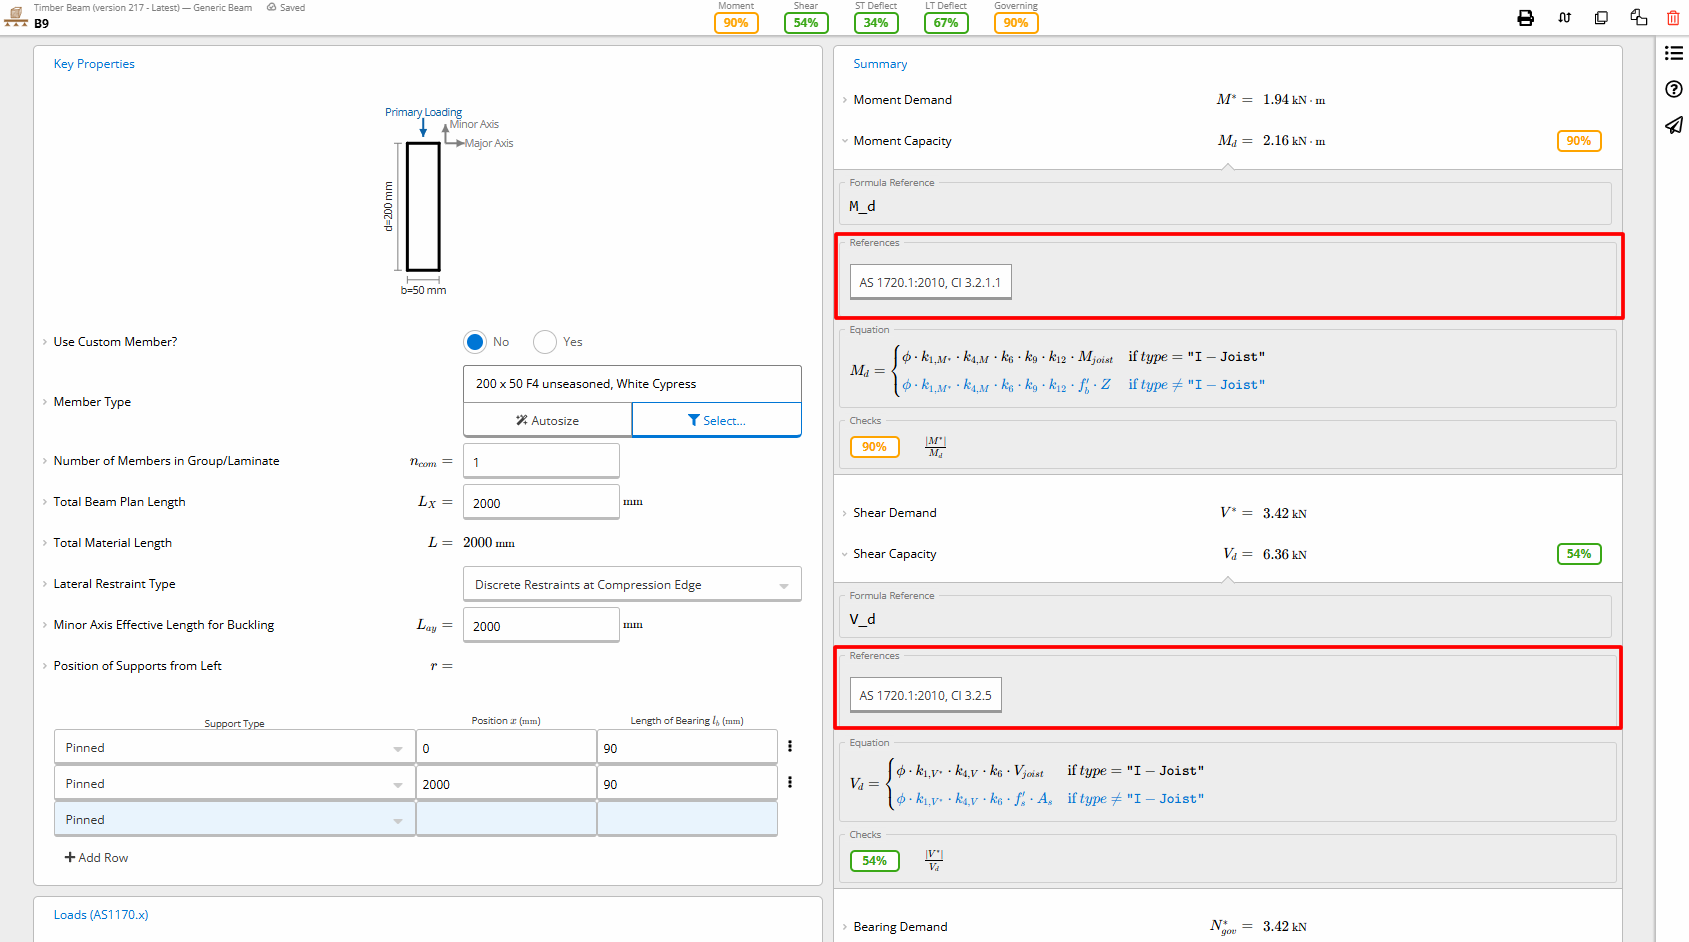Image resolution: width=1689 pixels, height=942 pixels.
Task: Select Yes for Use Custom Member
Action: click(x=545, y=342)
